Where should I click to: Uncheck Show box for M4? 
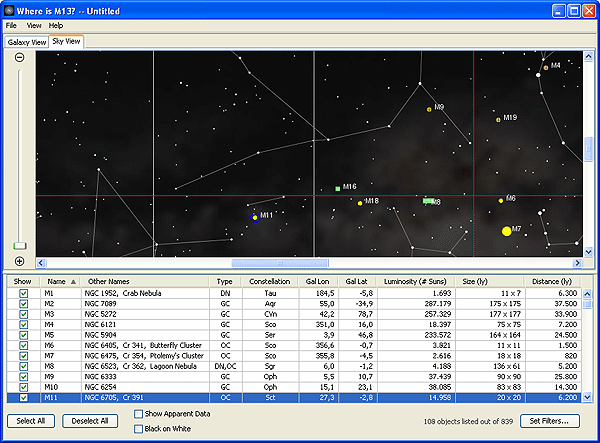[x=24, y=324]
